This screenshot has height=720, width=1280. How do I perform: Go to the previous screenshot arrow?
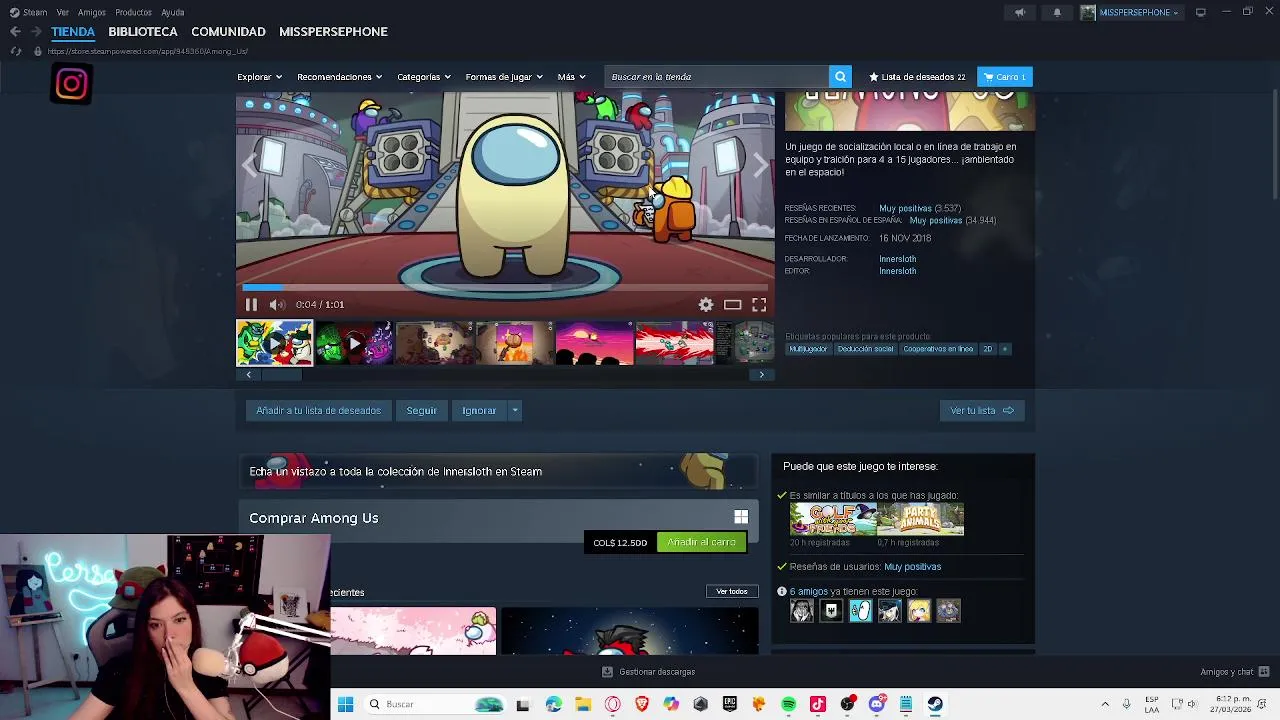pyautogui.click(x=250, y=165)
